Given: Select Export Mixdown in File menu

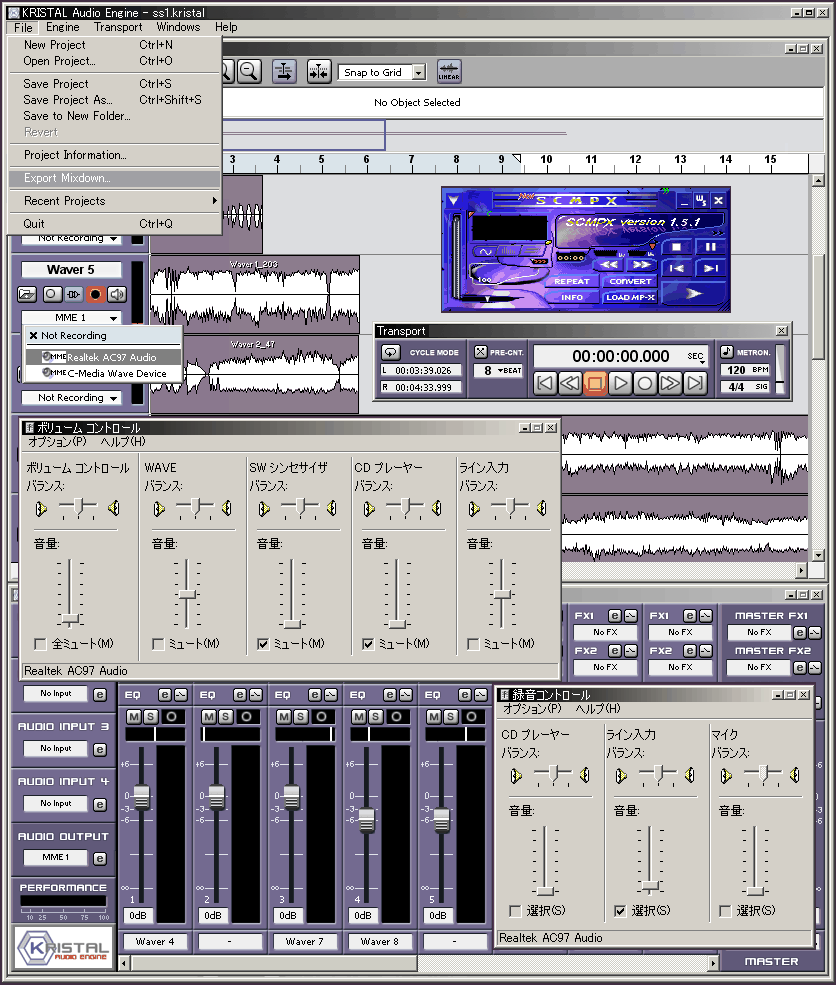Looking at the screenshot, I should tap(67, 178).
